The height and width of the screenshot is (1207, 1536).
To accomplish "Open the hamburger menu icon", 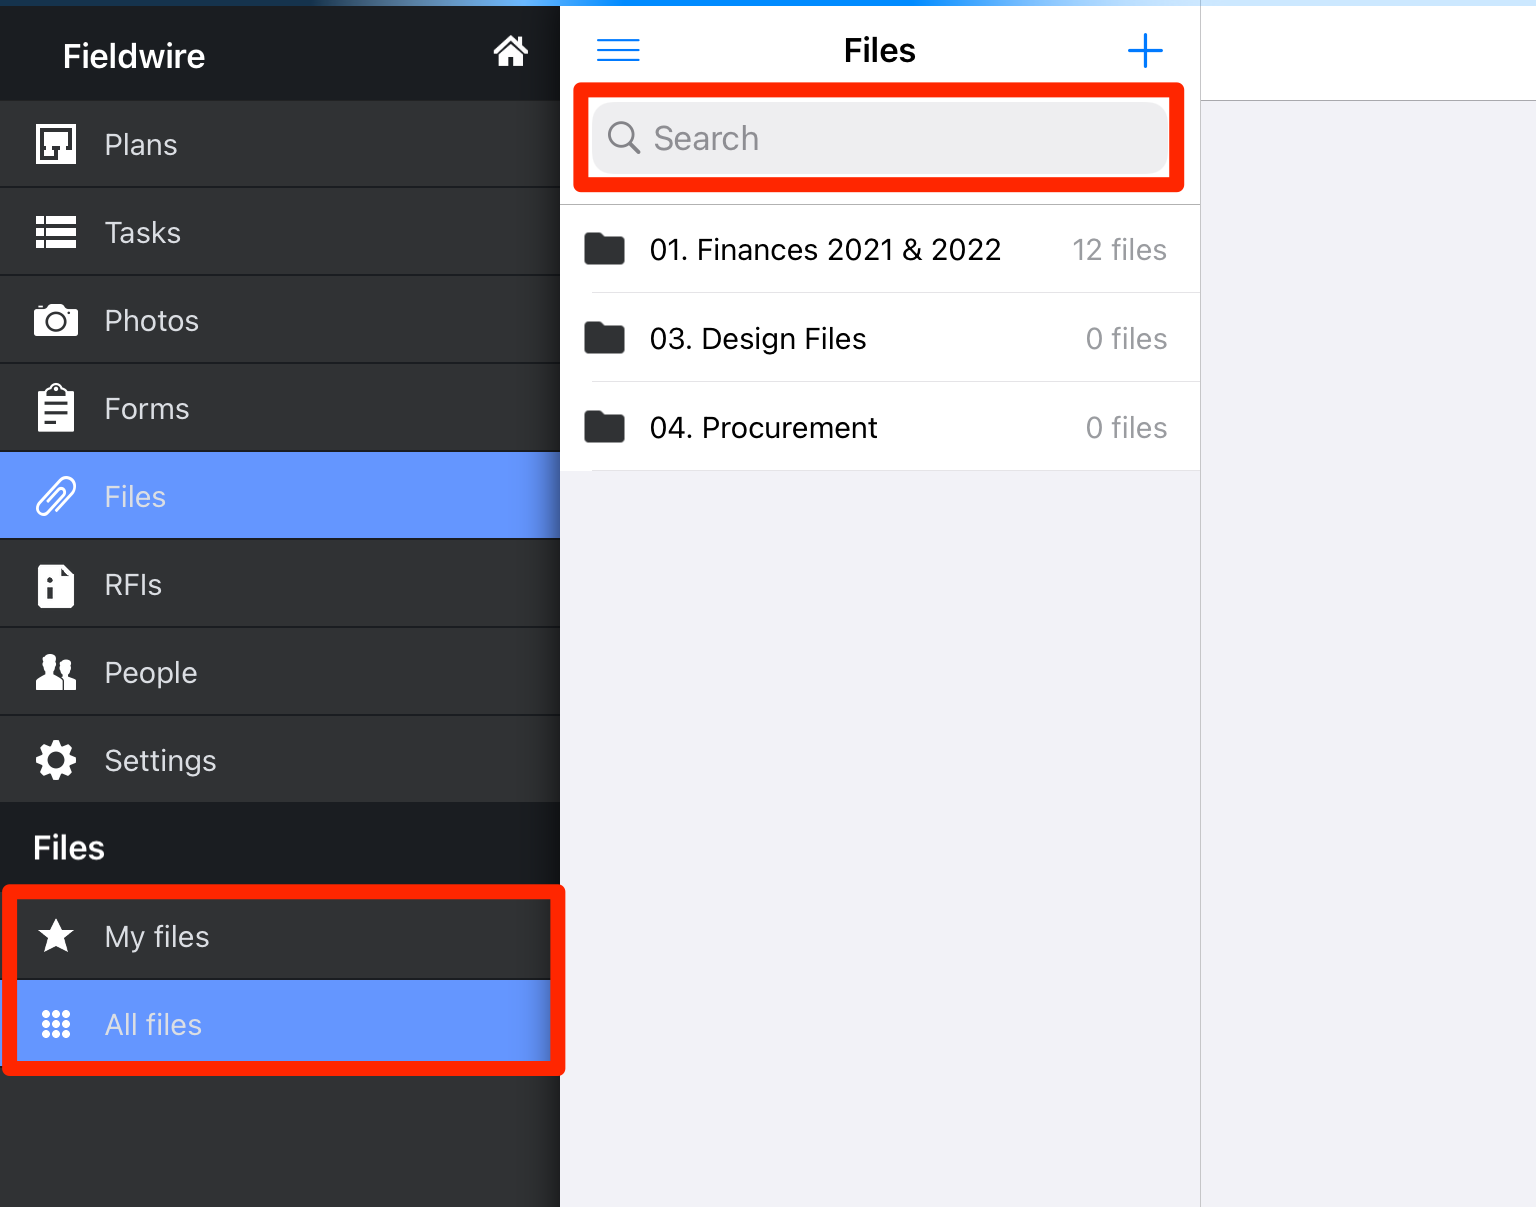I will coord(618,50).
